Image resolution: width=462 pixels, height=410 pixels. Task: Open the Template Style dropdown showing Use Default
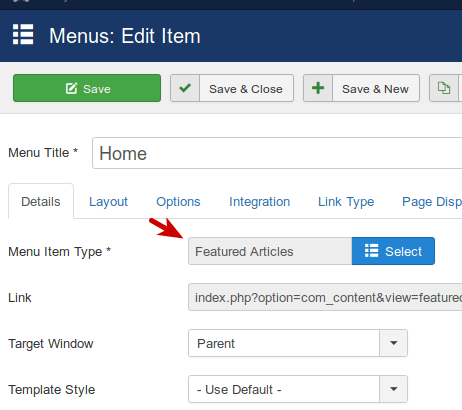(x=298, y=389)
